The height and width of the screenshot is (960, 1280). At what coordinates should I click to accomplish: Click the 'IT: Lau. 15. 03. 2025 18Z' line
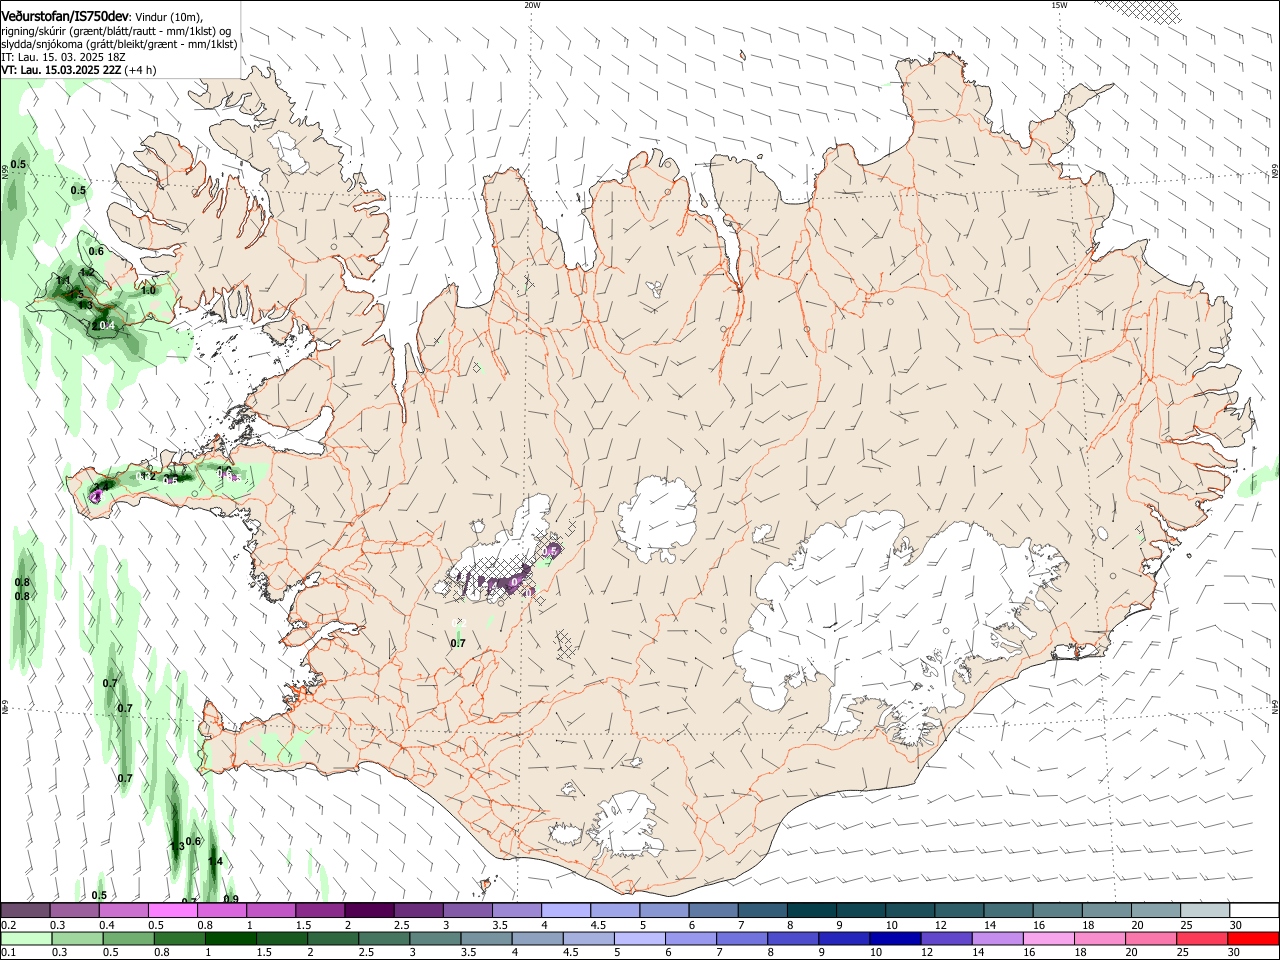tap(63, 57)
